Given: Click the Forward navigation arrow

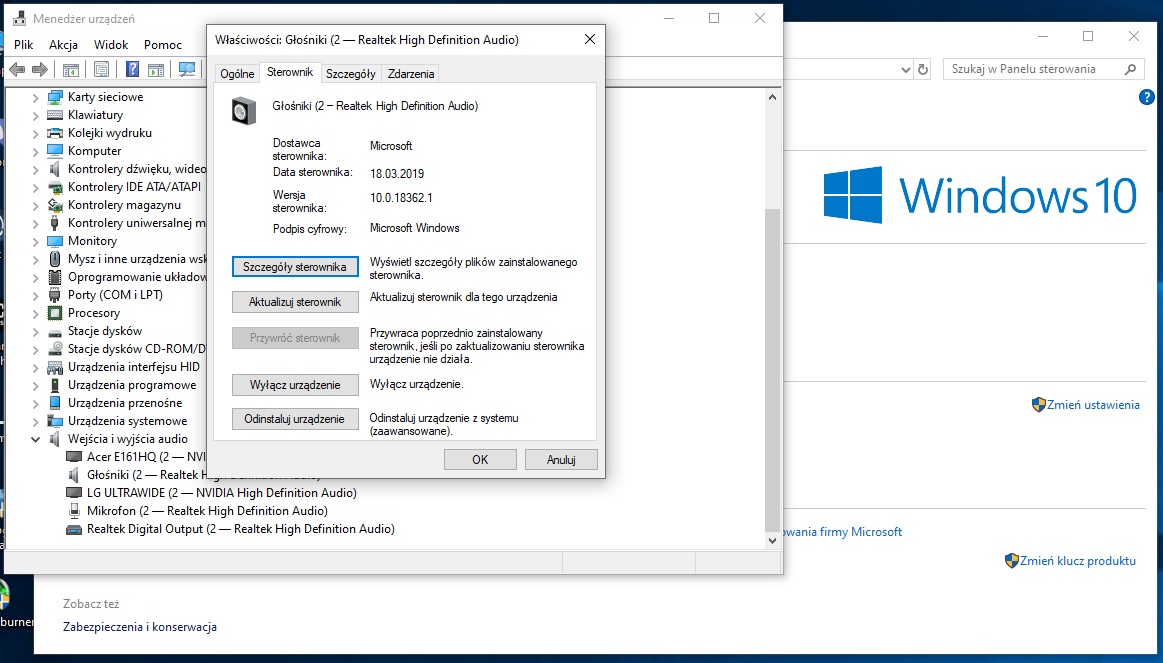Looking at the screenshot, I should pos(39,69).
